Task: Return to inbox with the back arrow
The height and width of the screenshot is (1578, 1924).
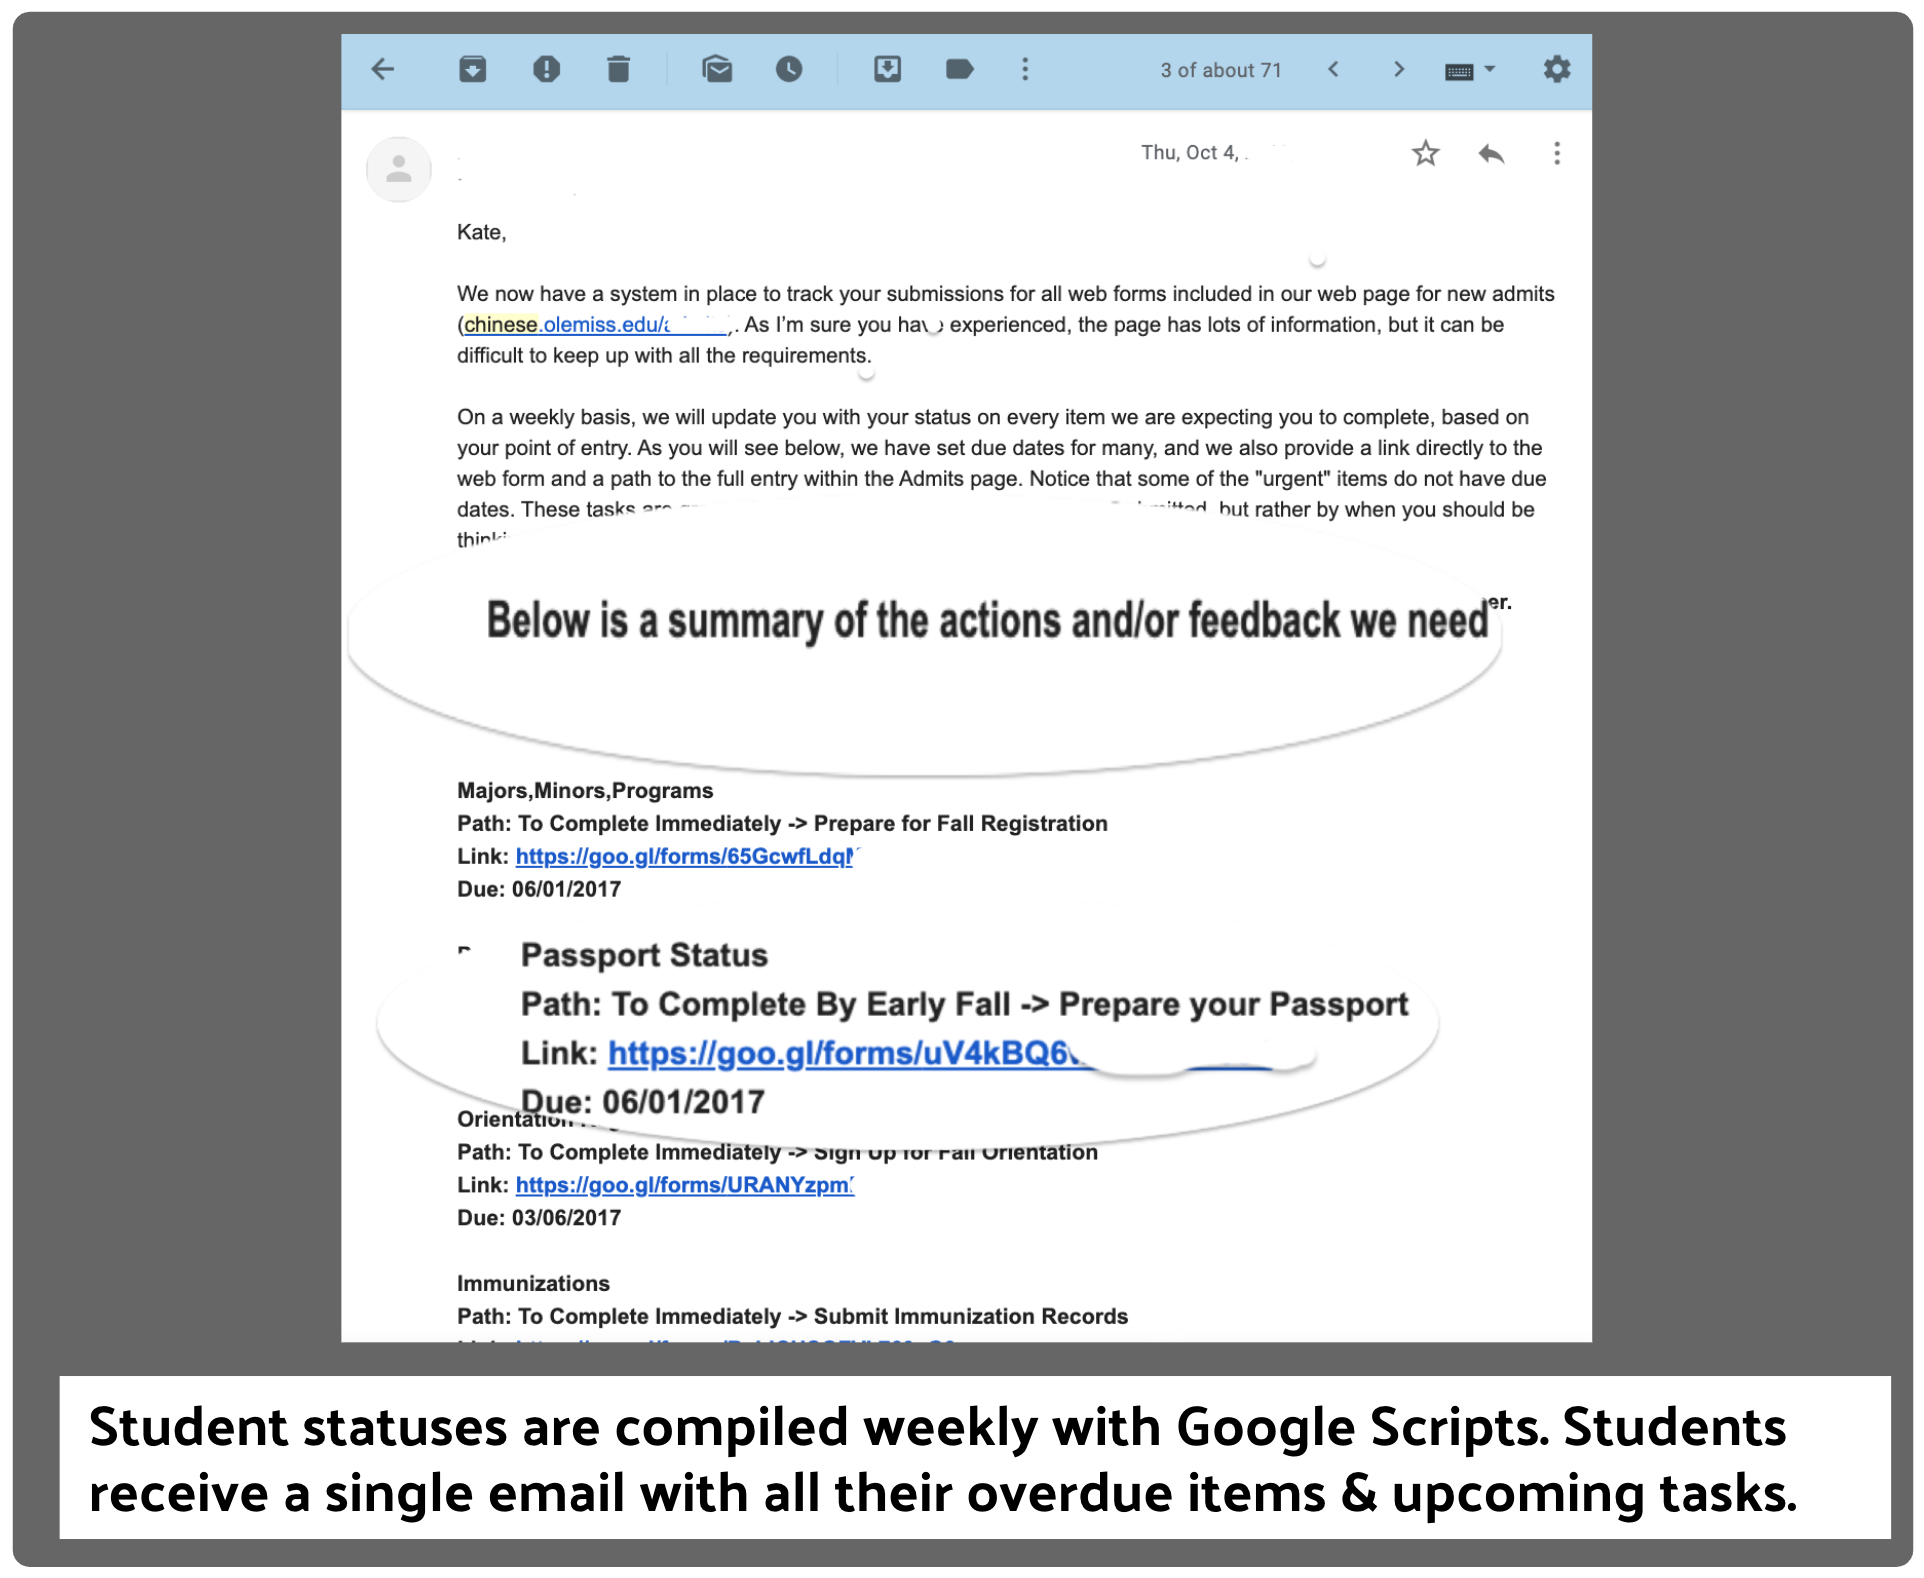Action: point(383,70)
